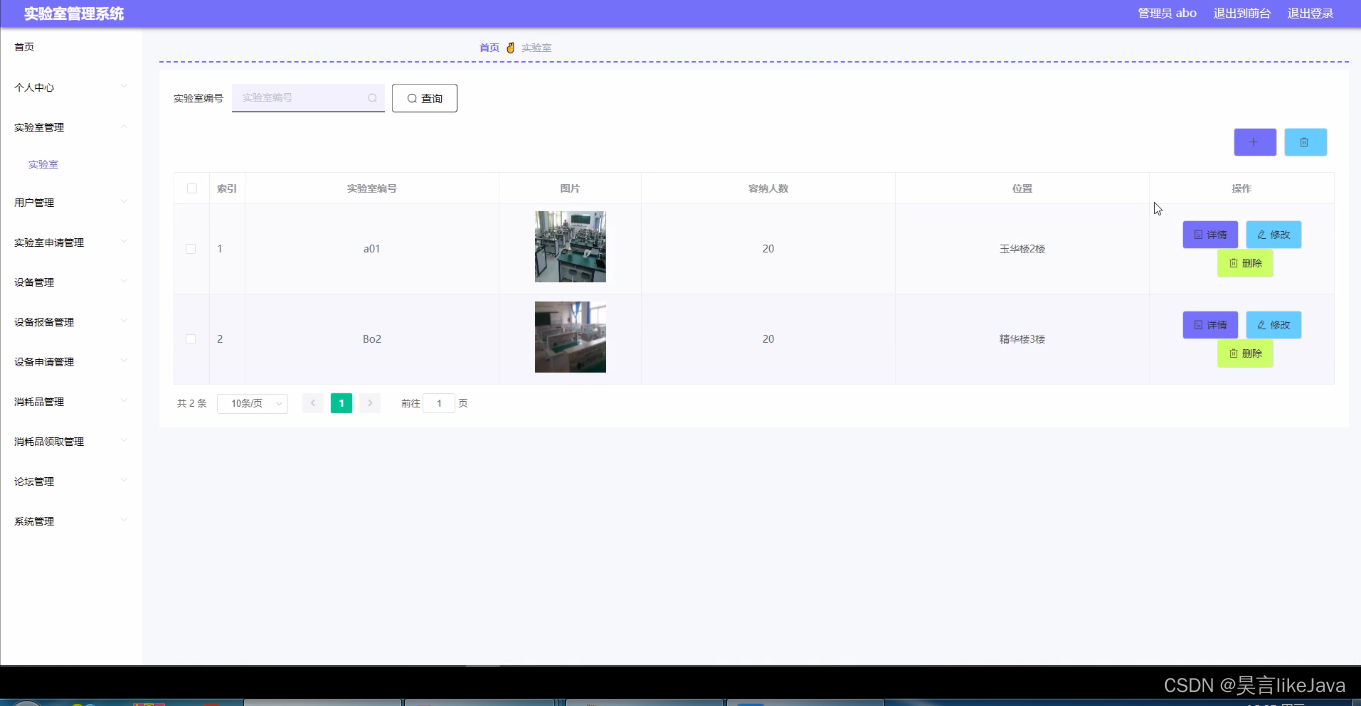Click the plus add-new-lab button

point(1254,142)
